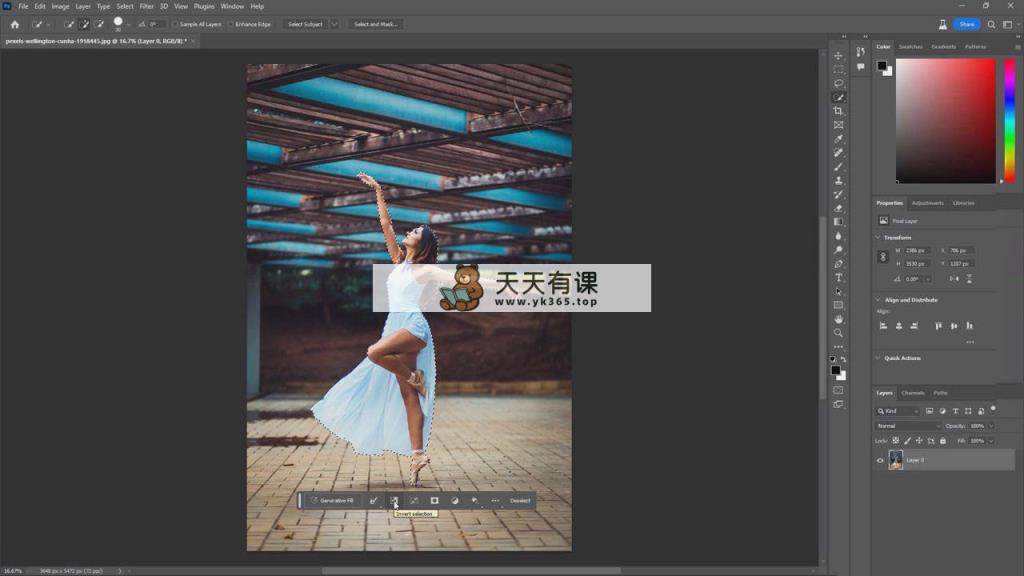Viewport: 1024px width, 576px height.
Task: Click the Generative Fill button
Action: [x=332, y=500]
